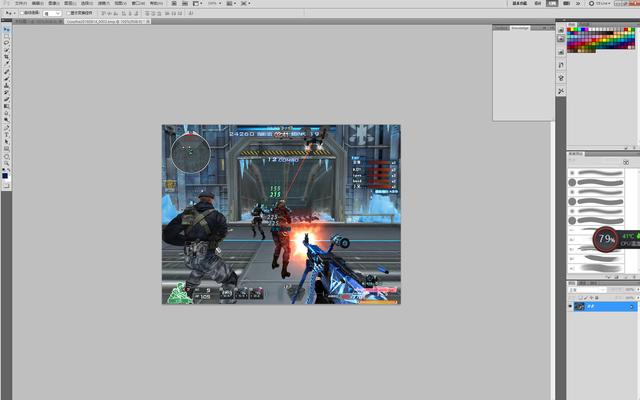Switch to the Design (设计) workspace
This screenshot has height=400, width=640.
(538, 3)
